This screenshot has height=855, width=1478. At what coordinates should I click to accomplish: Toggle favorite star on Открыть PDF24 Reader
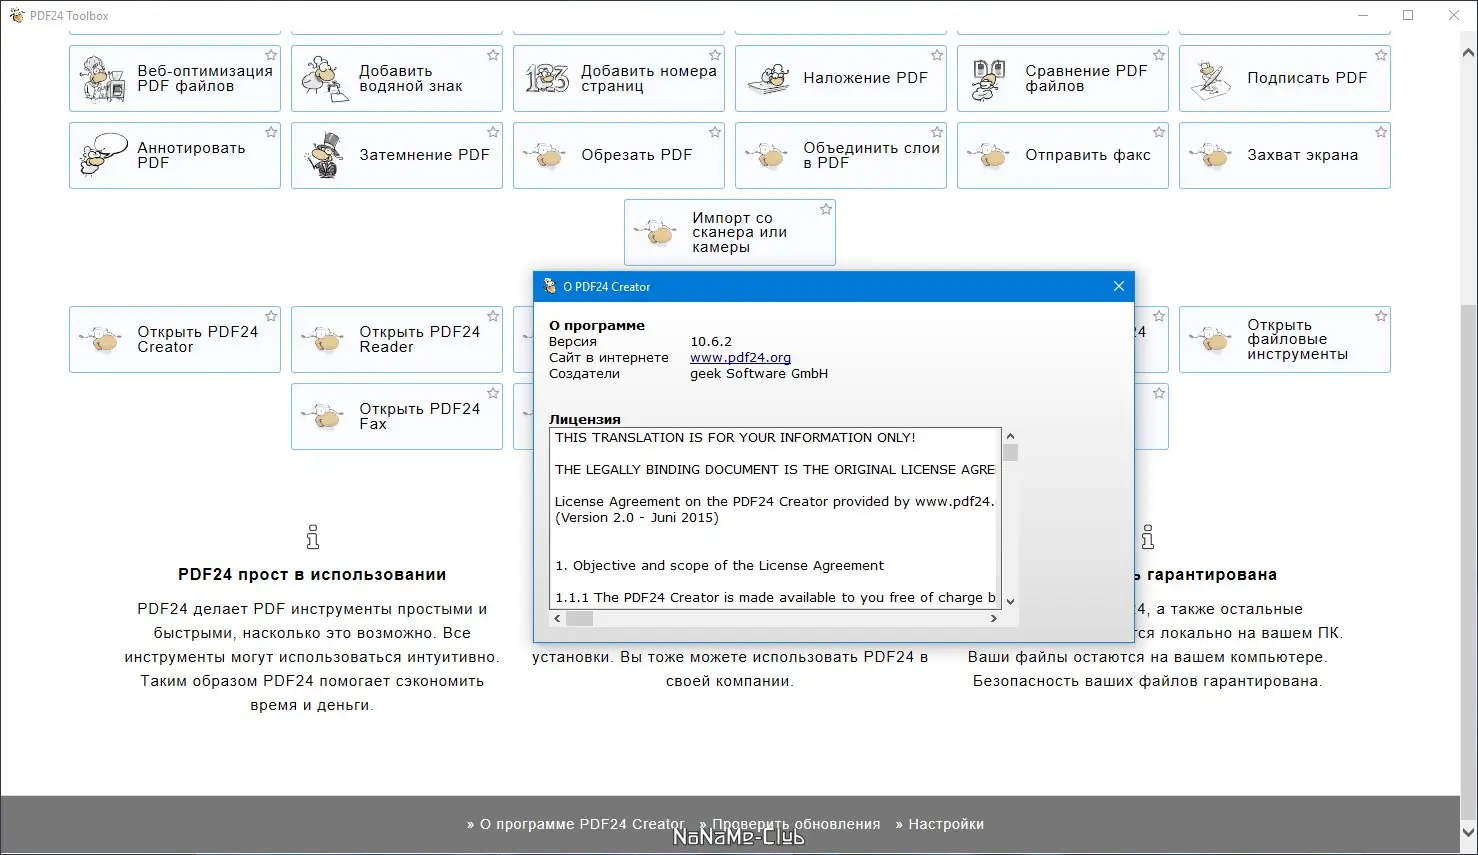(x=493, y=316)
